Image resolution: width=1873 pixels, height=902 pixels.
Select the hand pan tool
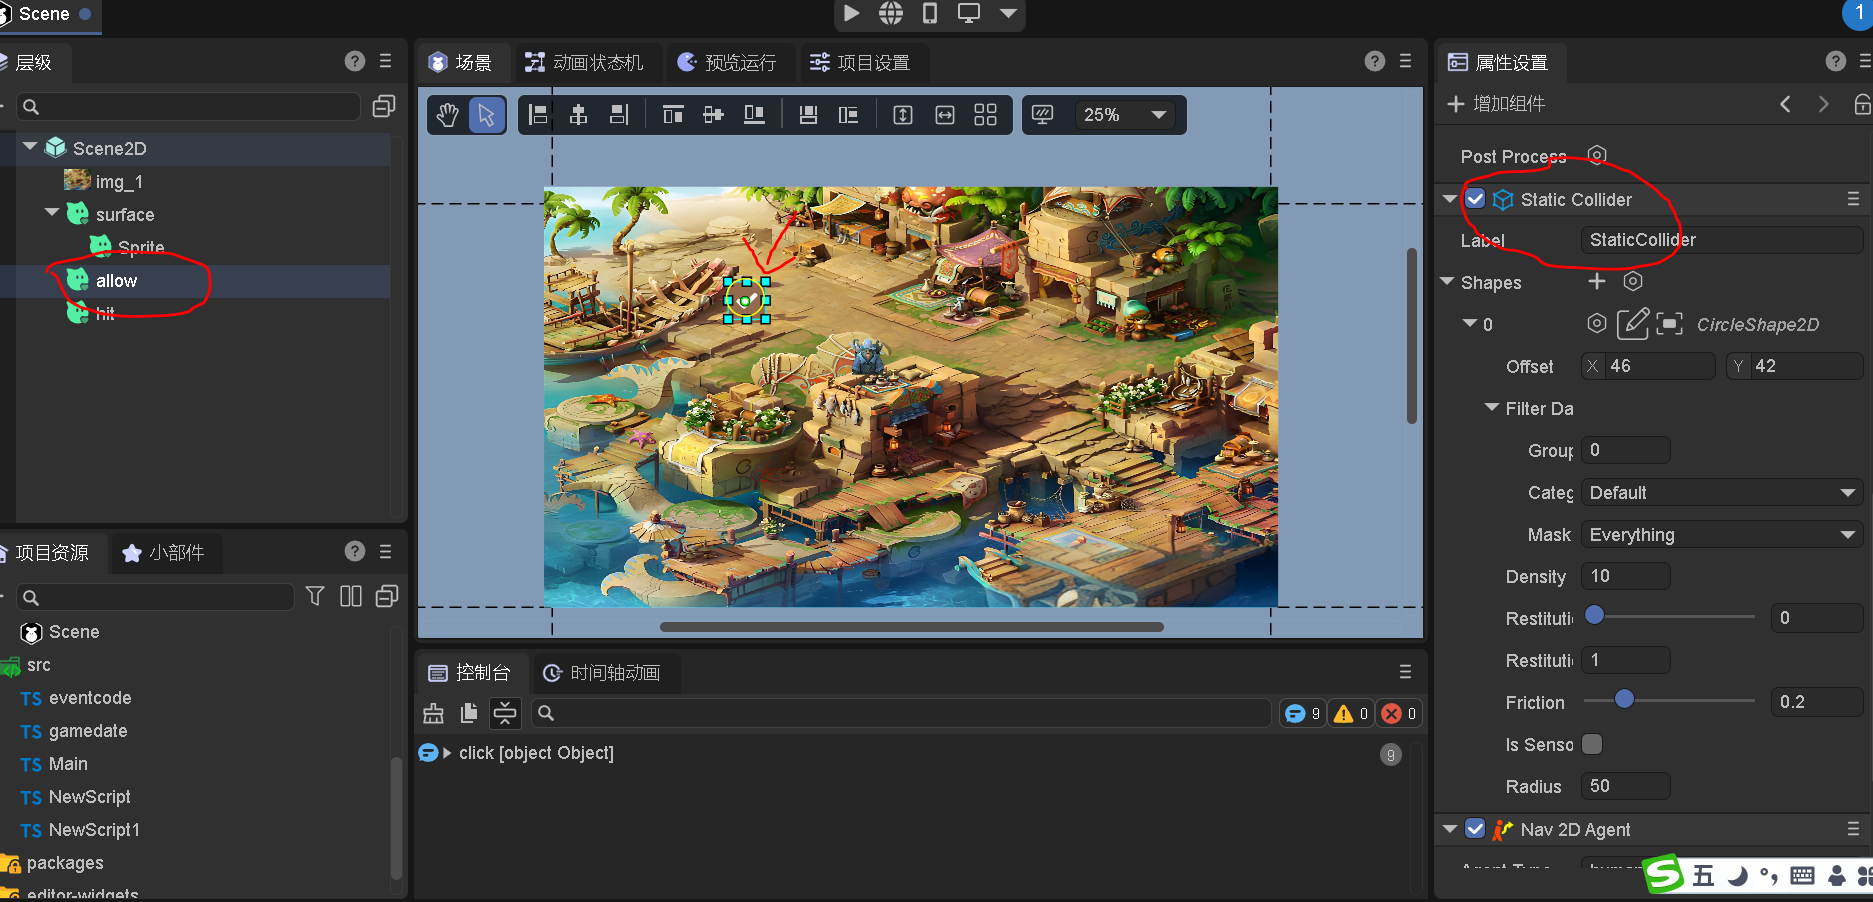[x=447, y=115]
